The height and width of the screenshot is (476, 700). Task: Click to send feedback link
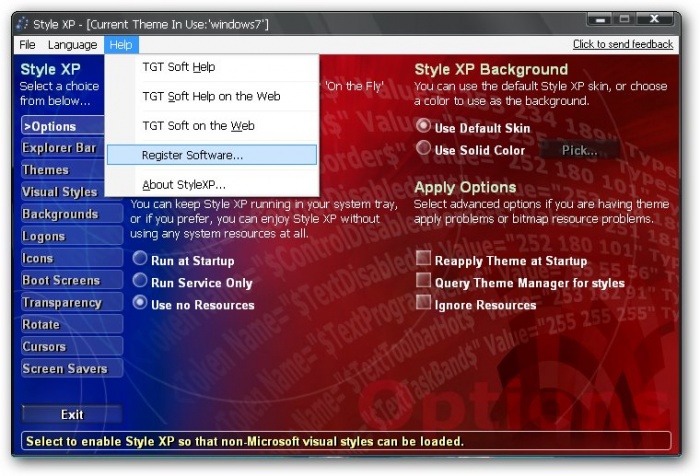point(623,44)
